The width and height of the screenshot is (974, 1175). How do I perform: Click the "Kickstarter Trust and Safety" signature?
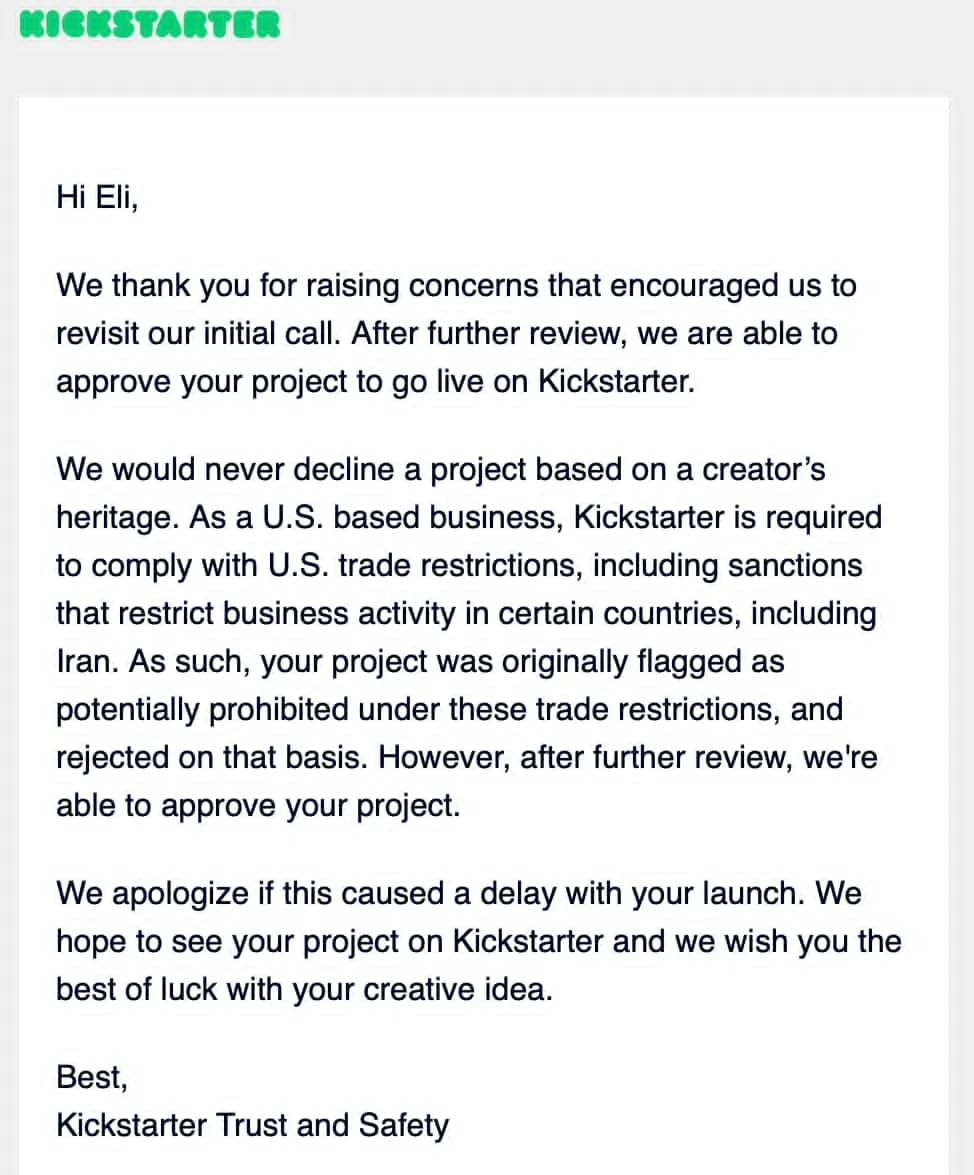click(253, 1125)
